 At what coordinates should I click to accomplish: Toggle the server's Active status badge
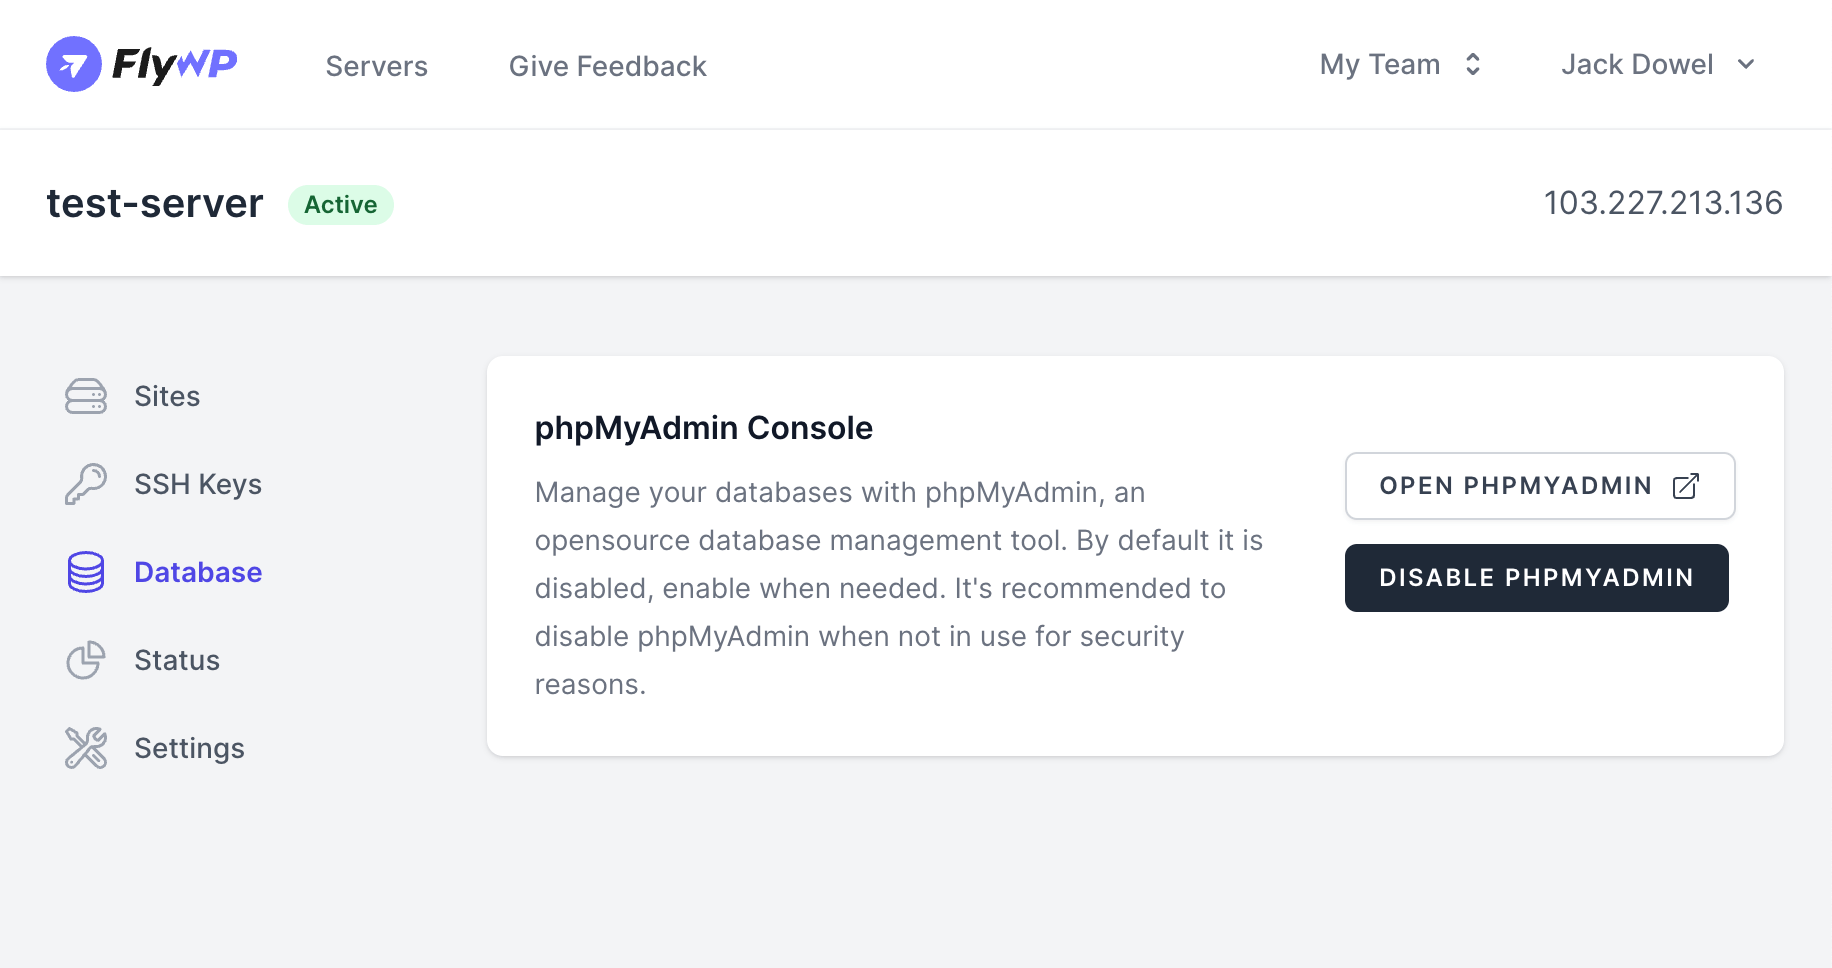[x=340, y=204]
